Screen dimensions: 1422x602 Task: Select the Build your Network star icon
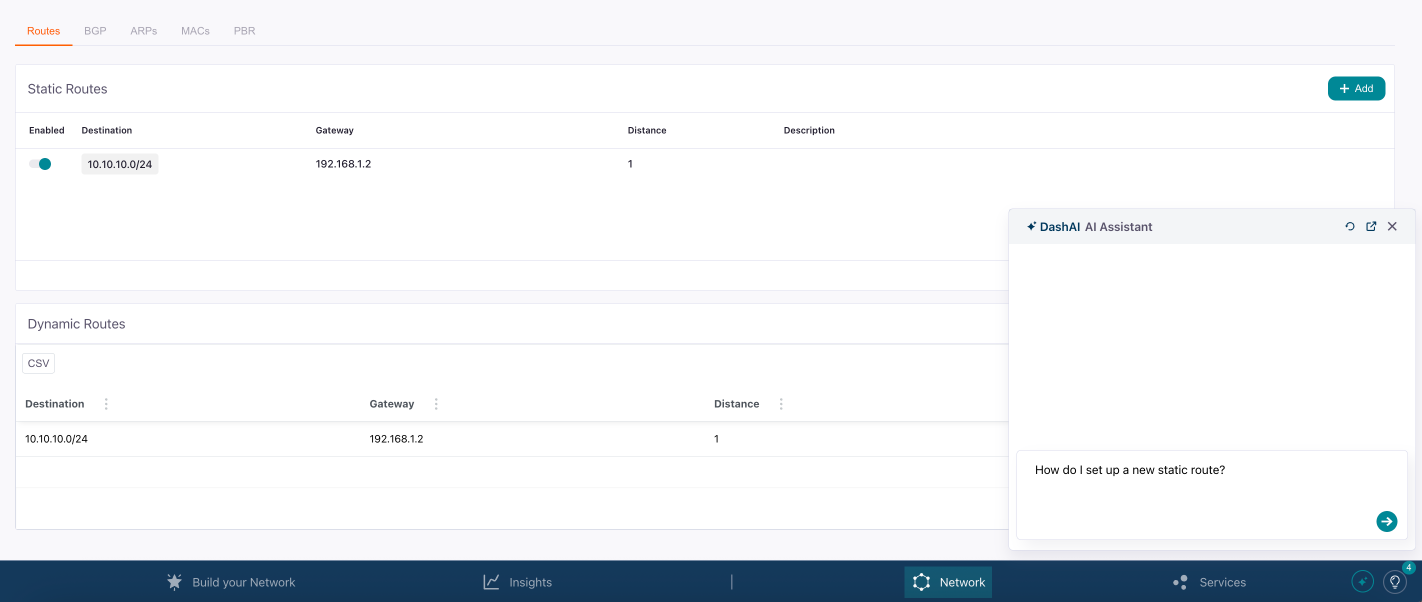[x=174, y=581]
